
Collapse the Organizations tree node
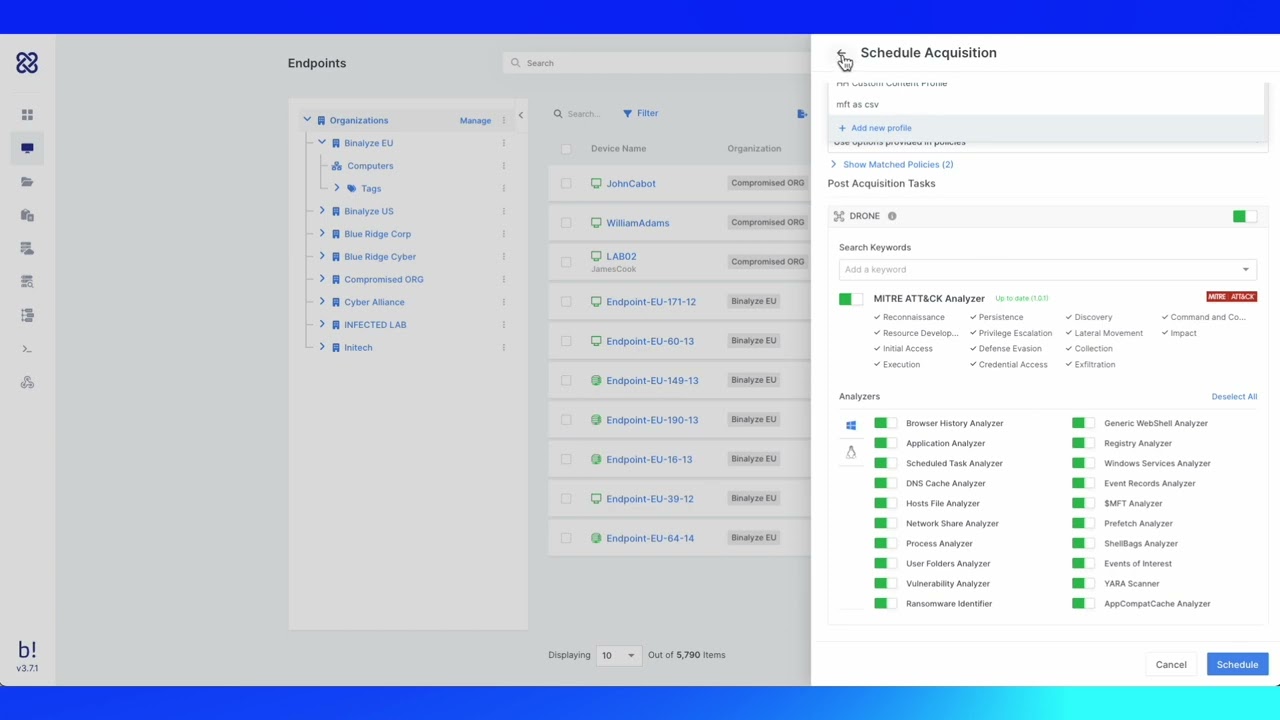pyautogui.click(x=307, y=120)
